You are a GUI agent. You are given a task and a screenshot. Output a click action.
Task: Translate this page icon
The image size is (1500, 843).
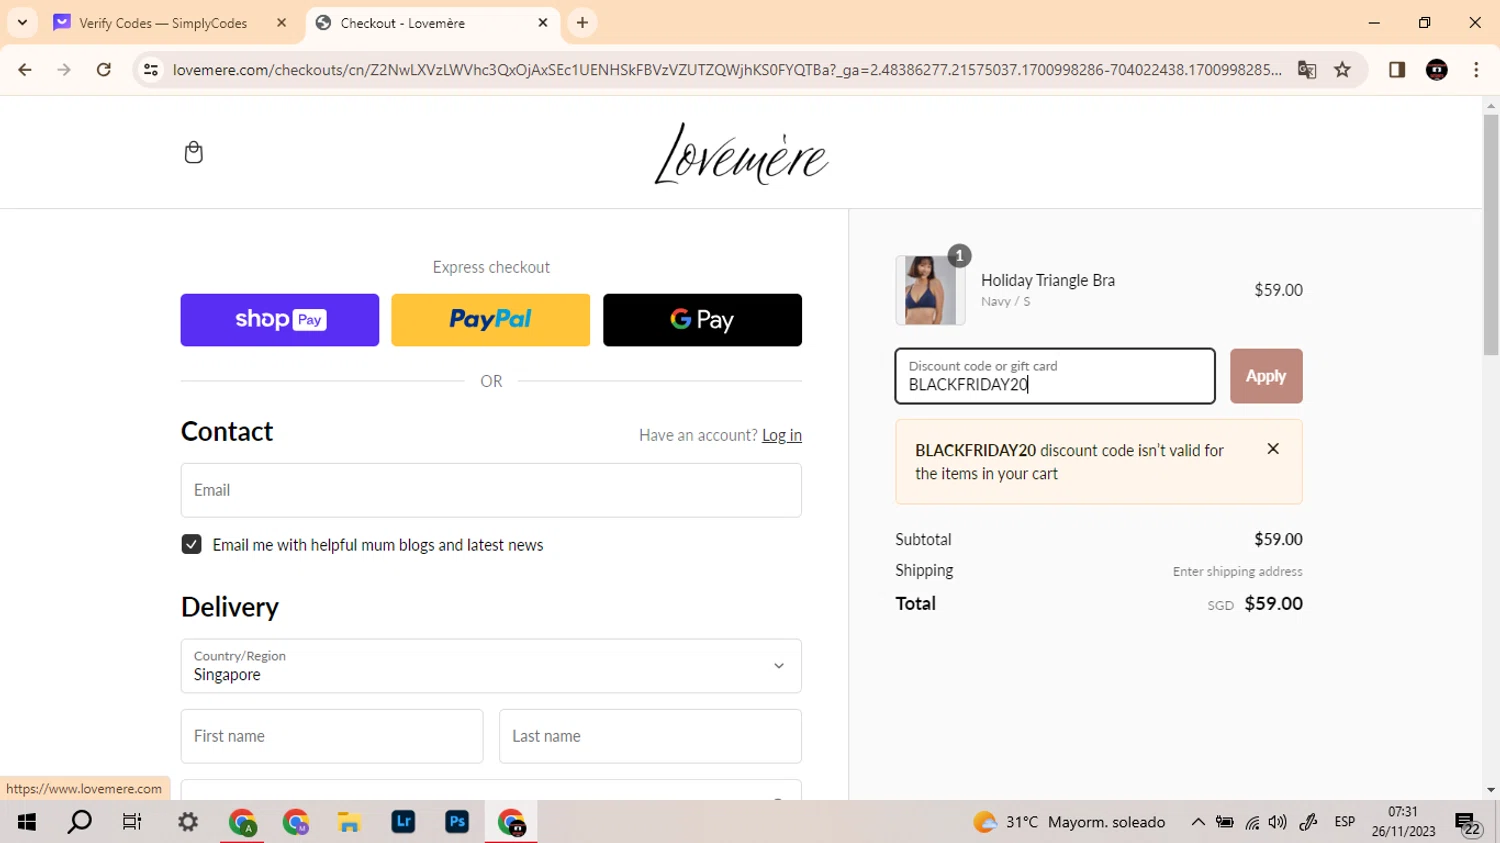1307,70
